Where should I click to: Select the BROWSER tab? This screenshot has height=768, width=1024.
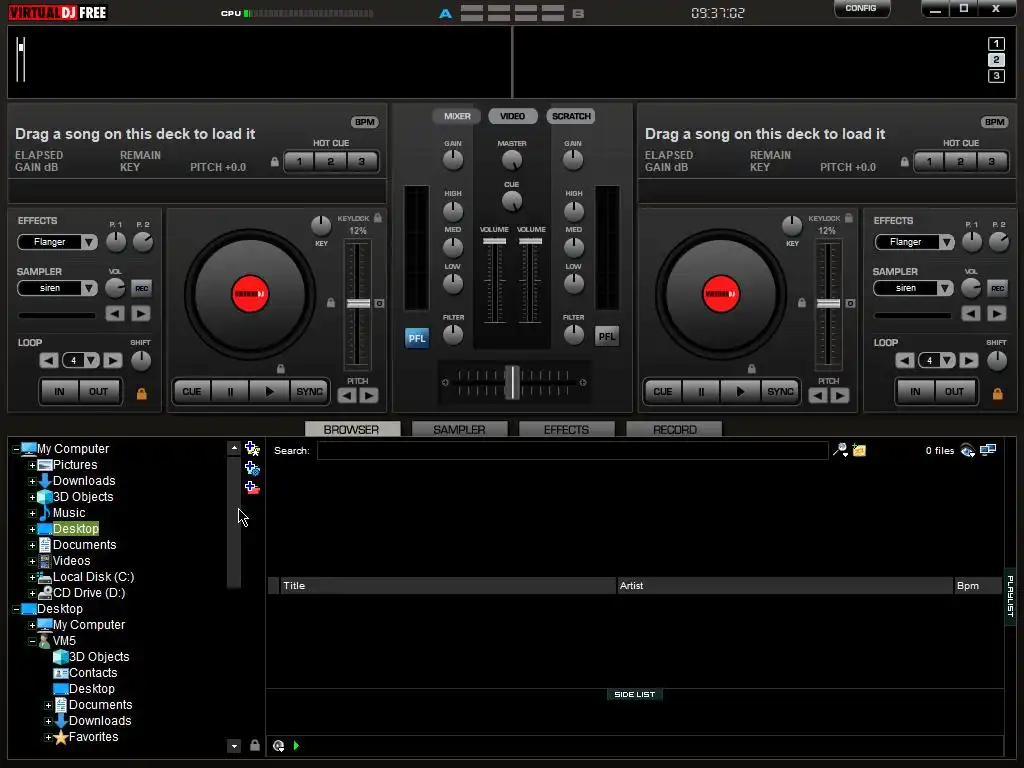351,429
